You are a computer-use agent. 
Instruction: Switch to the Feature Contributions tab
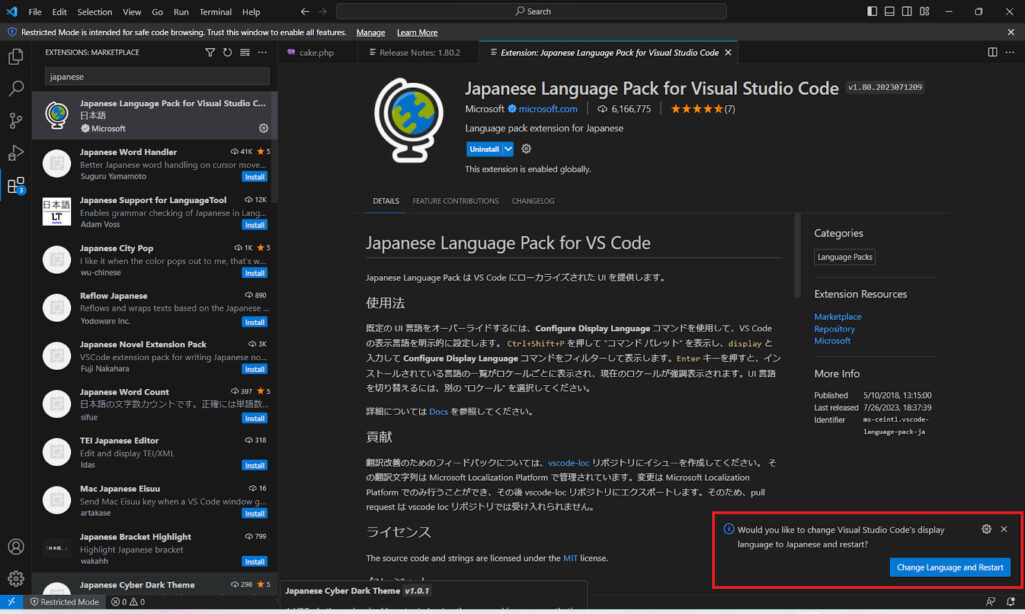pyautogui.click(x=455, y=201)
